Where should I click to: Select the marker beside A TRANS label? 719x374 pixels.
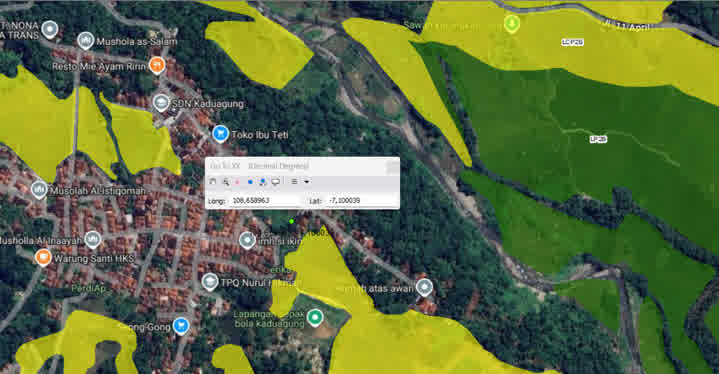point(50,29)
